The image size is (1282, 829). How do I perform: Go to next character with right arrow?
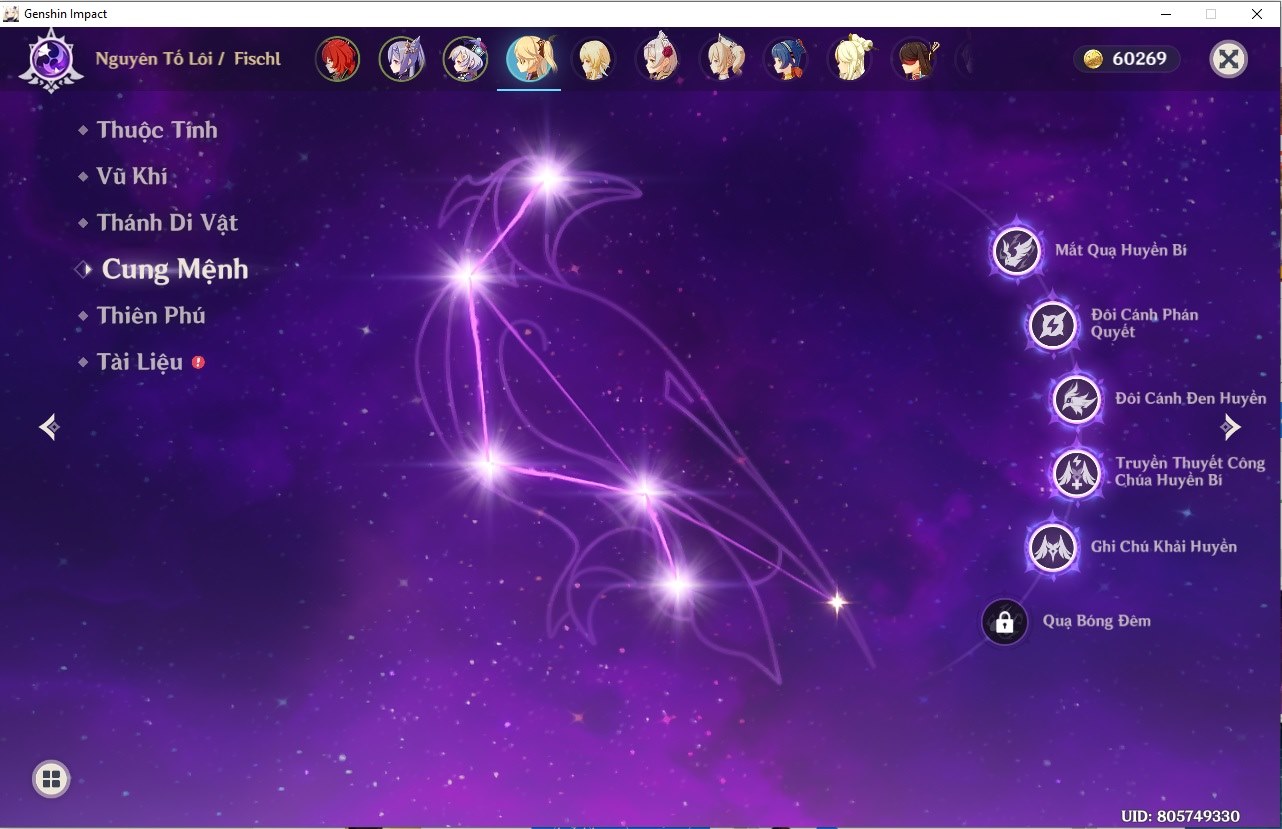click(x=1230, y=427)
